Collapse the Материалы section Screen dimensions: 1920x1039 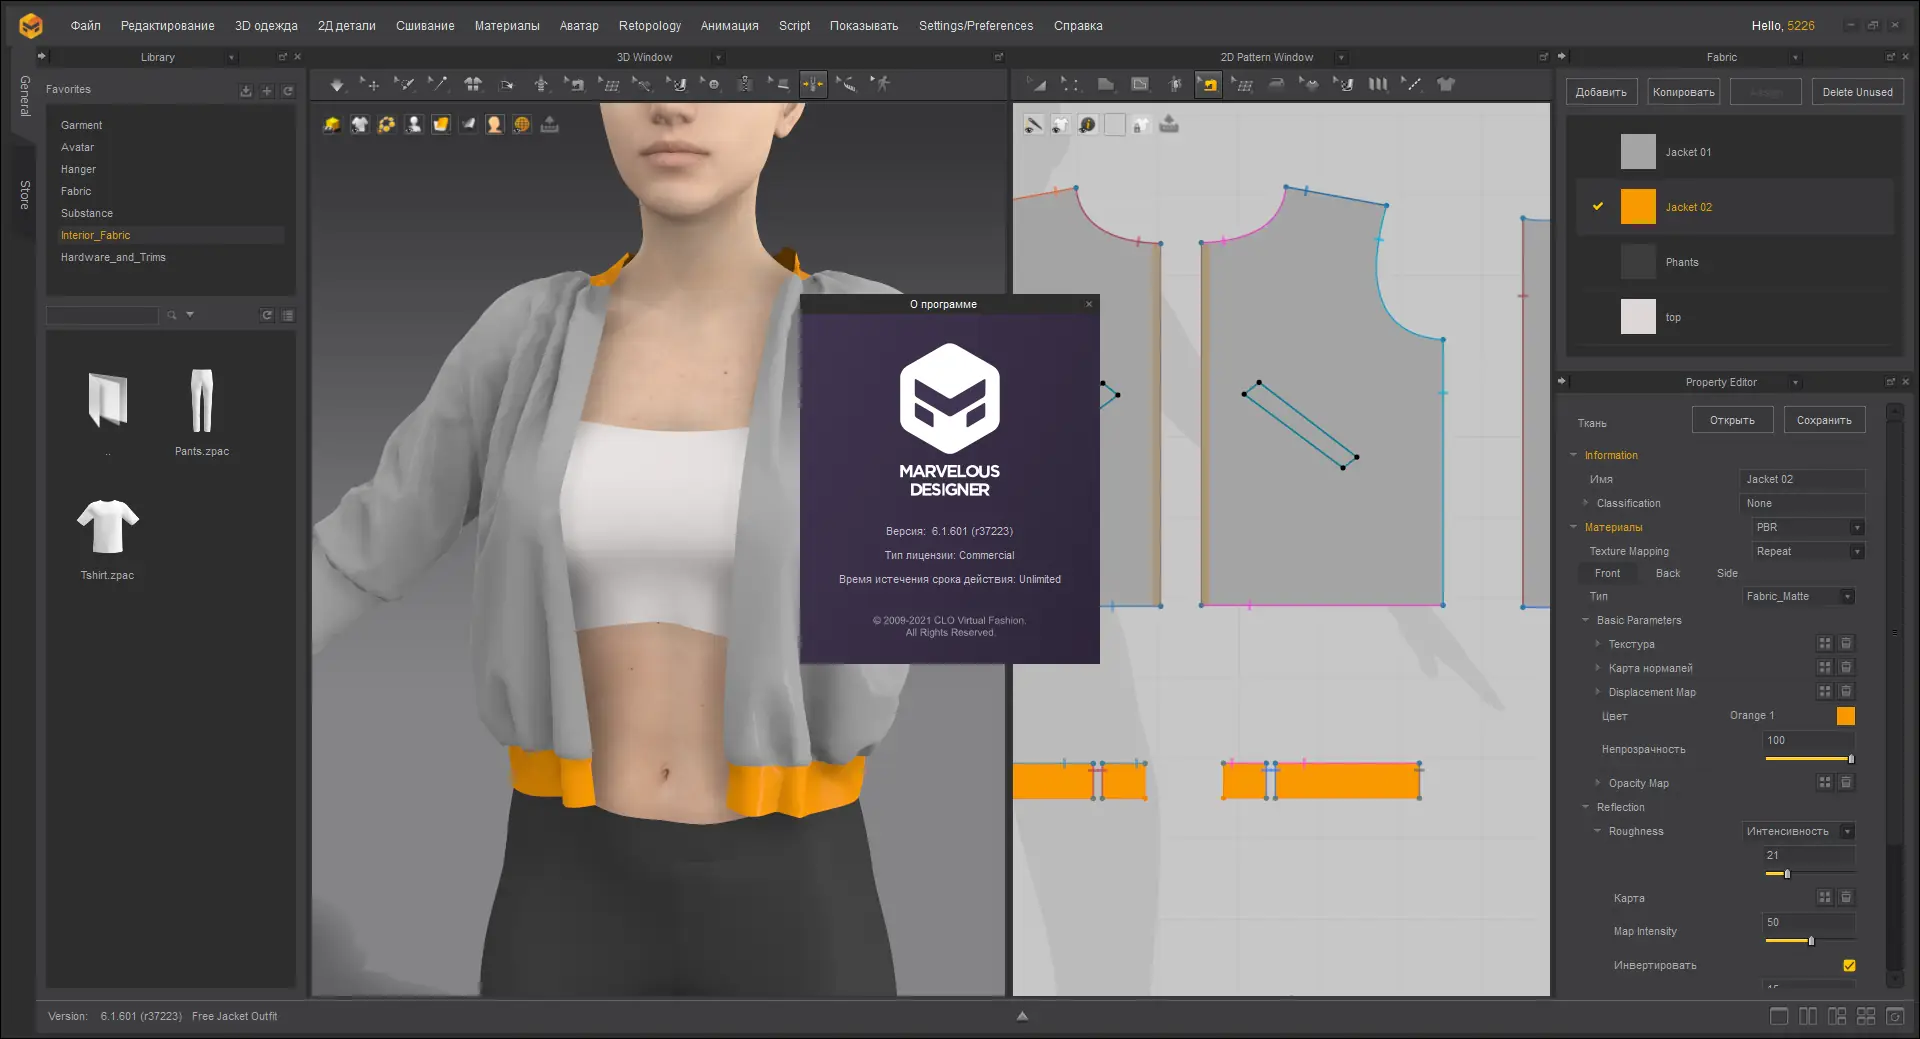(1573, 527)
